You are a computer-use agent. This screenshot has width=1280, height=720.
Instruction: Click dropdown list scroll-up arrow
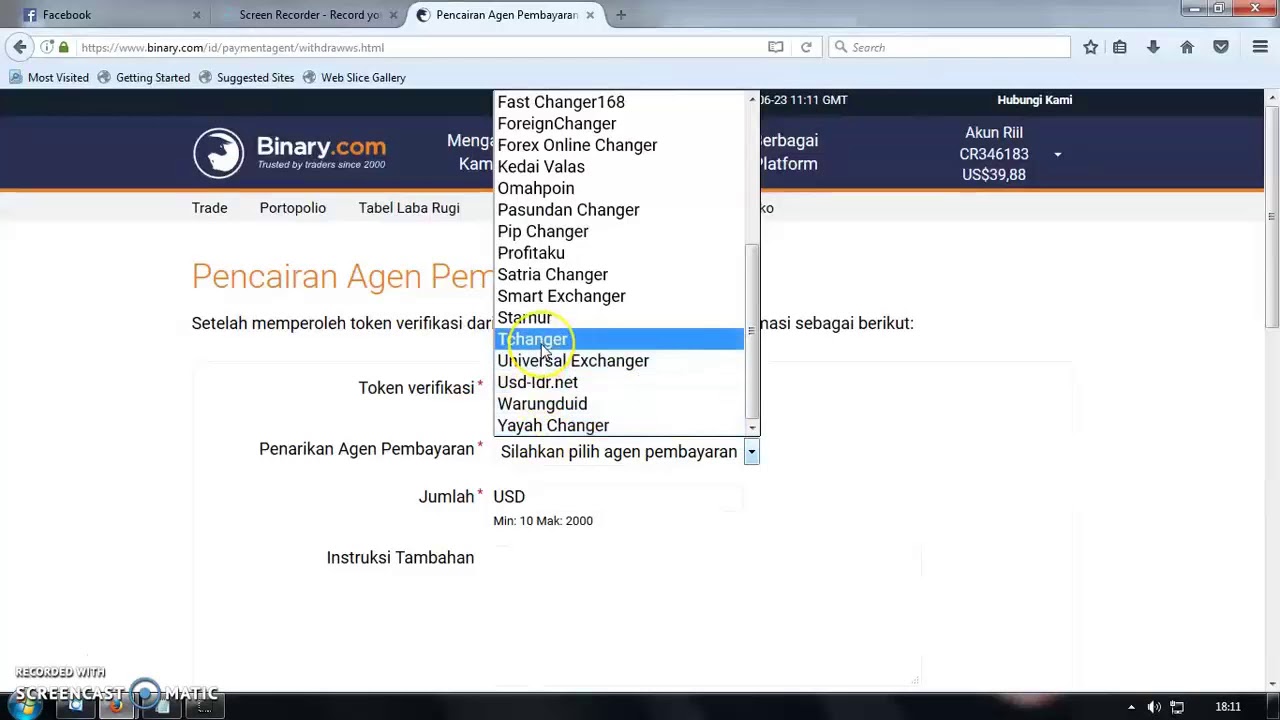click(x=752, y=99)
